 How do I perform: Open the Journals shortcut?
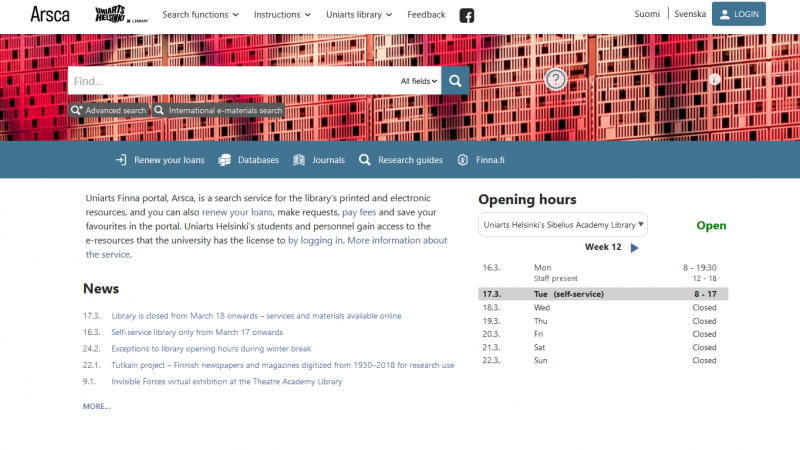click(319, 160)
